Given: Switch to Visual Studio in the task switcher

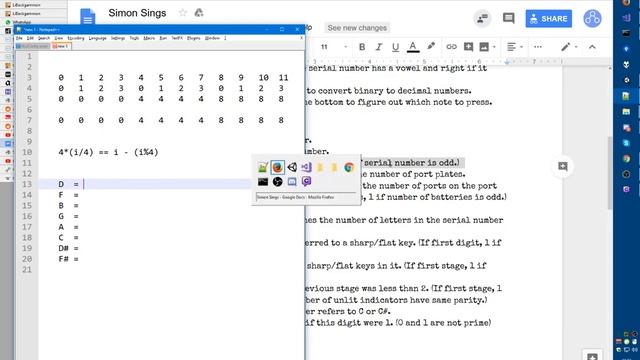Looking at the screenshot, I should (x=306, y=167).
